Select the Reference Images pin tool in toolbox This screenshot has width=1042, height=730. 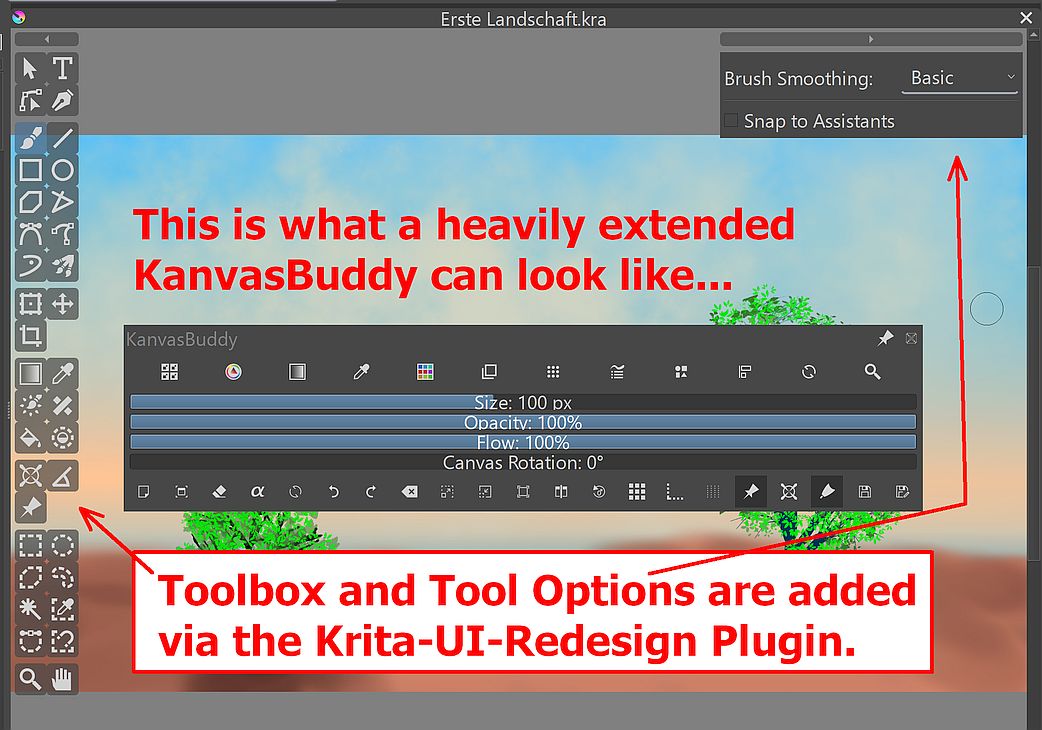tap(31, 507)
